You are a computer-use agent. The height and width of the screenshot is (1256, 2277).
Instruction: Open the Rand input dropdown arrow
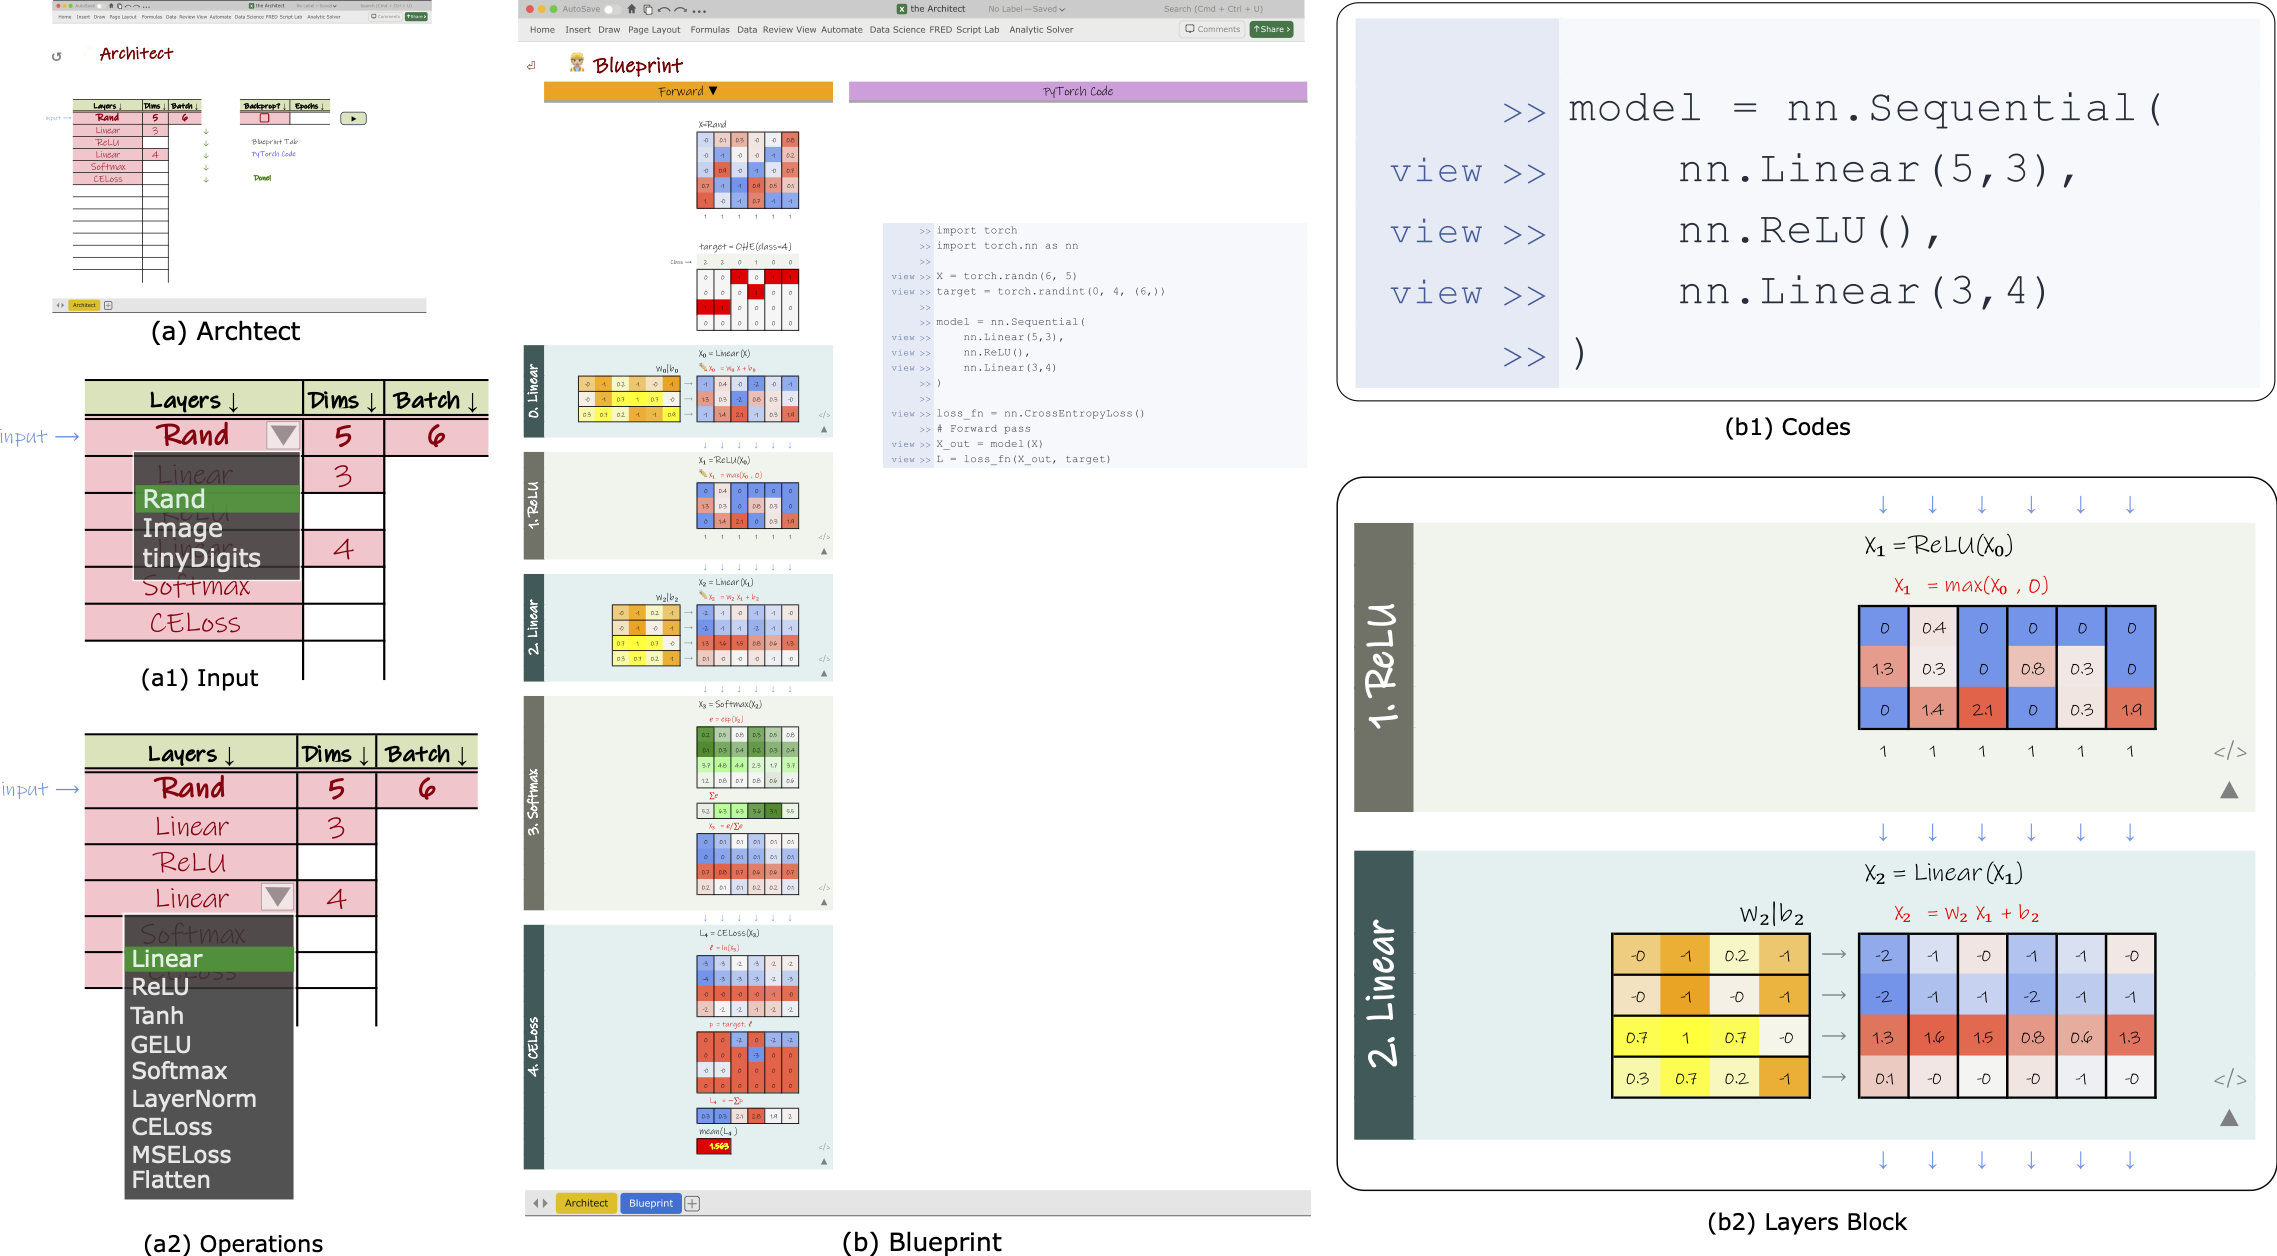(283, 435)
